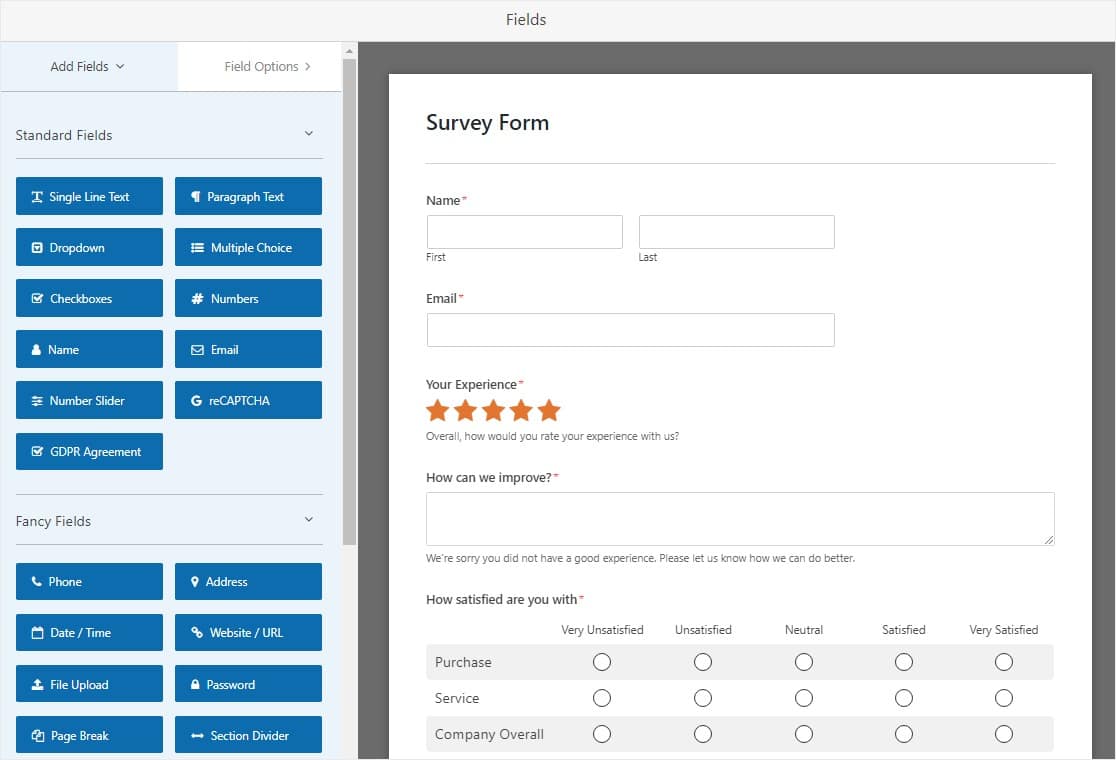Add a Number Slider field
The image size is (1116, 760).
[x=89, y=400]
